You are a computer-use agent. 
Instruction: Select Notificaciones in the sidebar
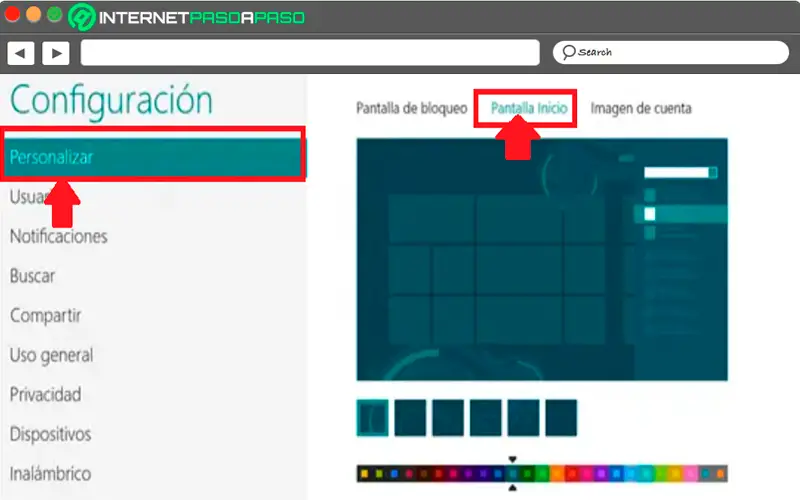click(x=59, y=236)
